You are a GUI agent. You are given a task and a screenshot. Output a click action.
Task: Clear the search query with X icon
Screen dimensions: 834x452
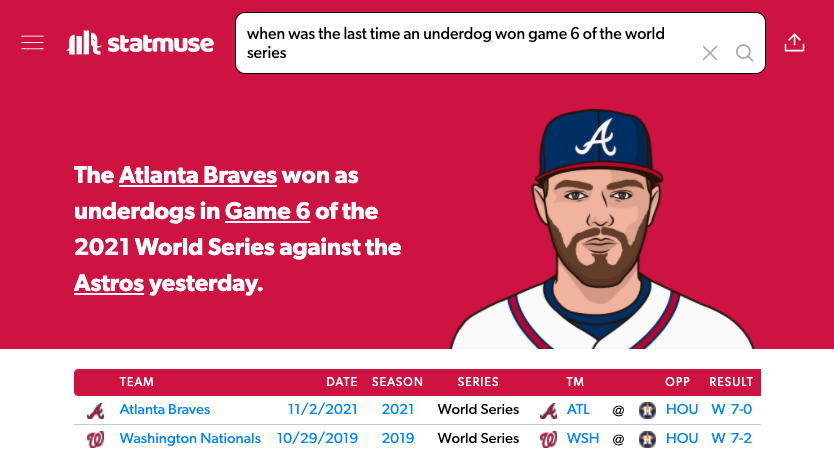click(710, 53)
